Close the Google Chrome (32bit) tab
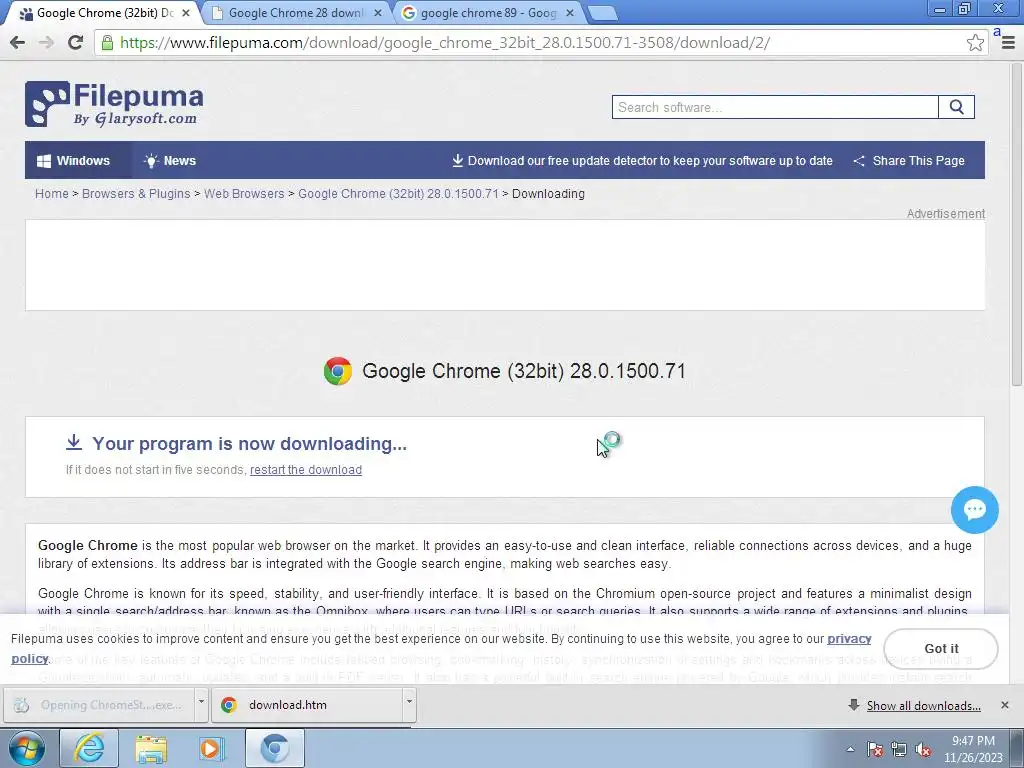The image size is (1024, 768). [x=186, y=13]
